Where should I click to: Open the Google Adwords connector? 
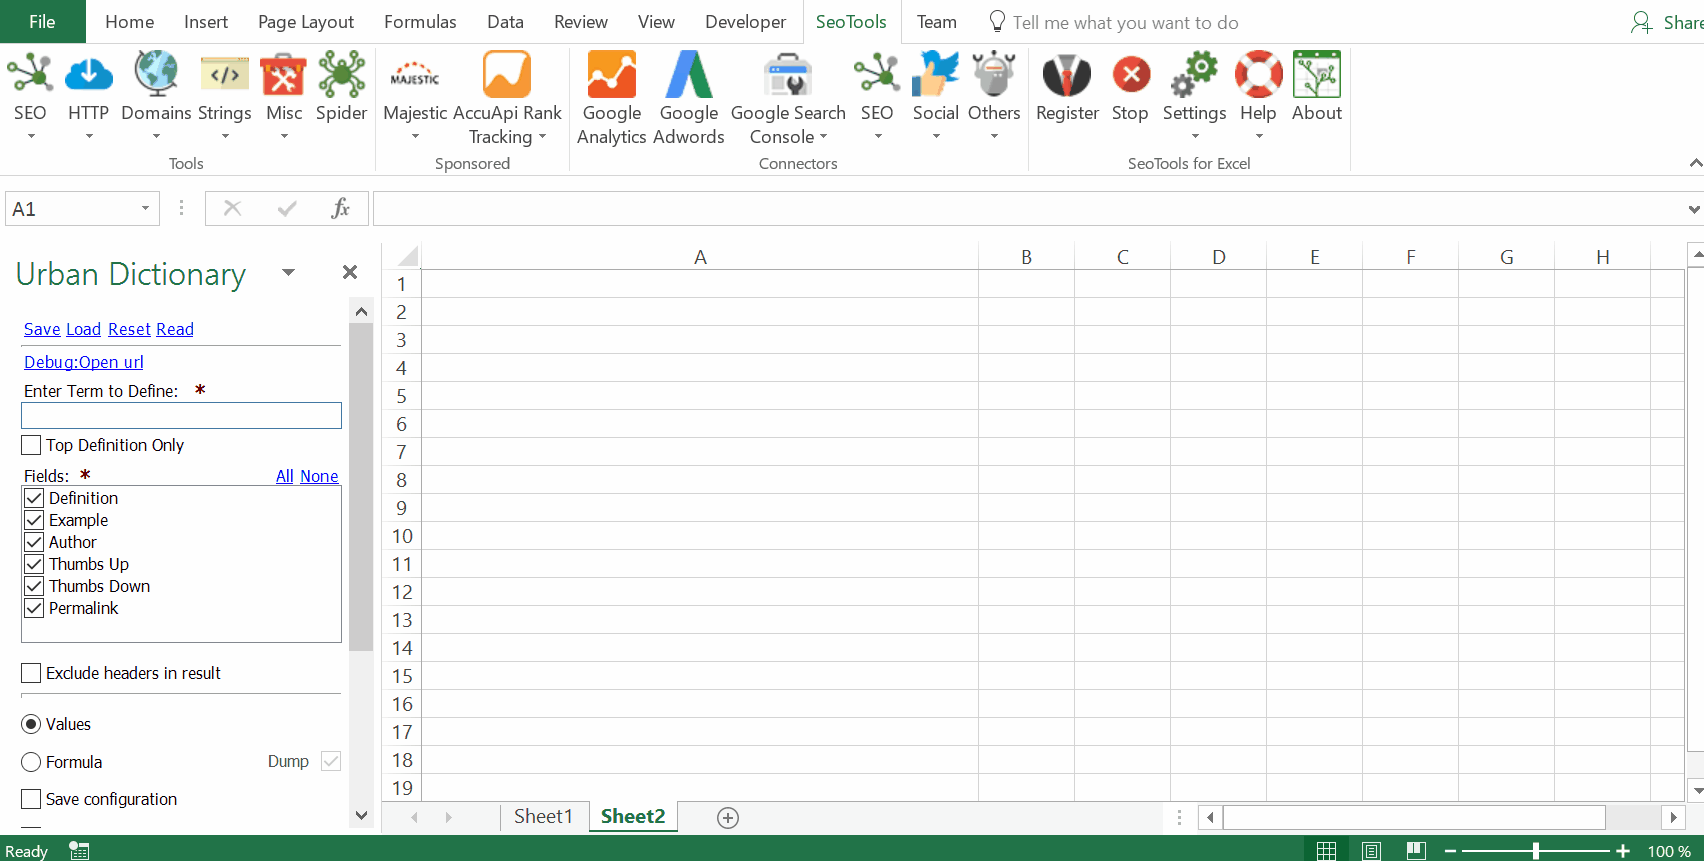(x=689, y=75)
